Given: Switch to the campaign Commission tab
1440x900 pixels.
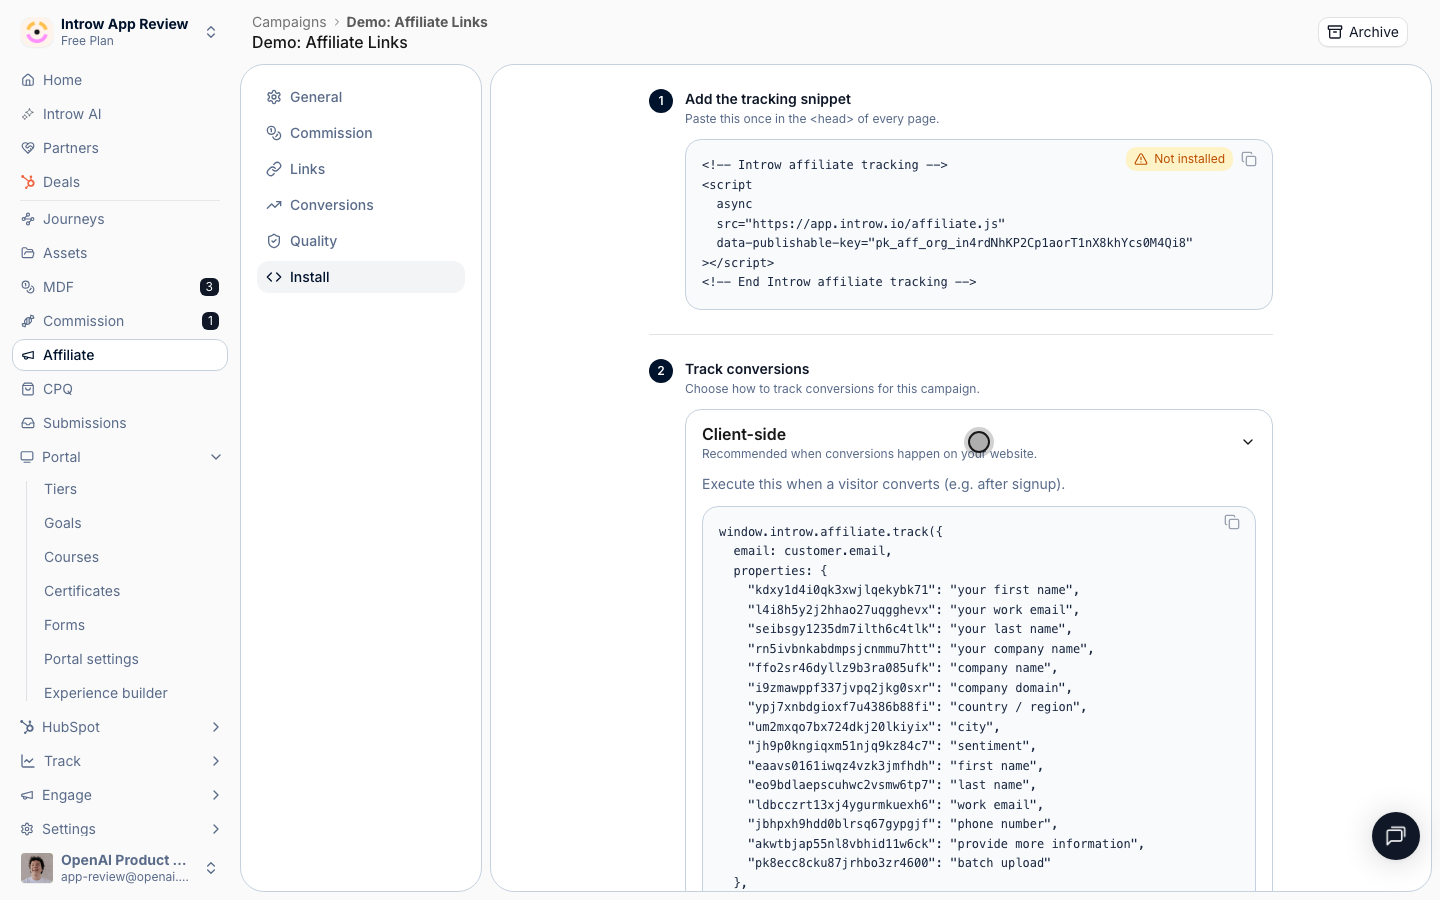Looking at the screenshot, I should coord(361,133).
